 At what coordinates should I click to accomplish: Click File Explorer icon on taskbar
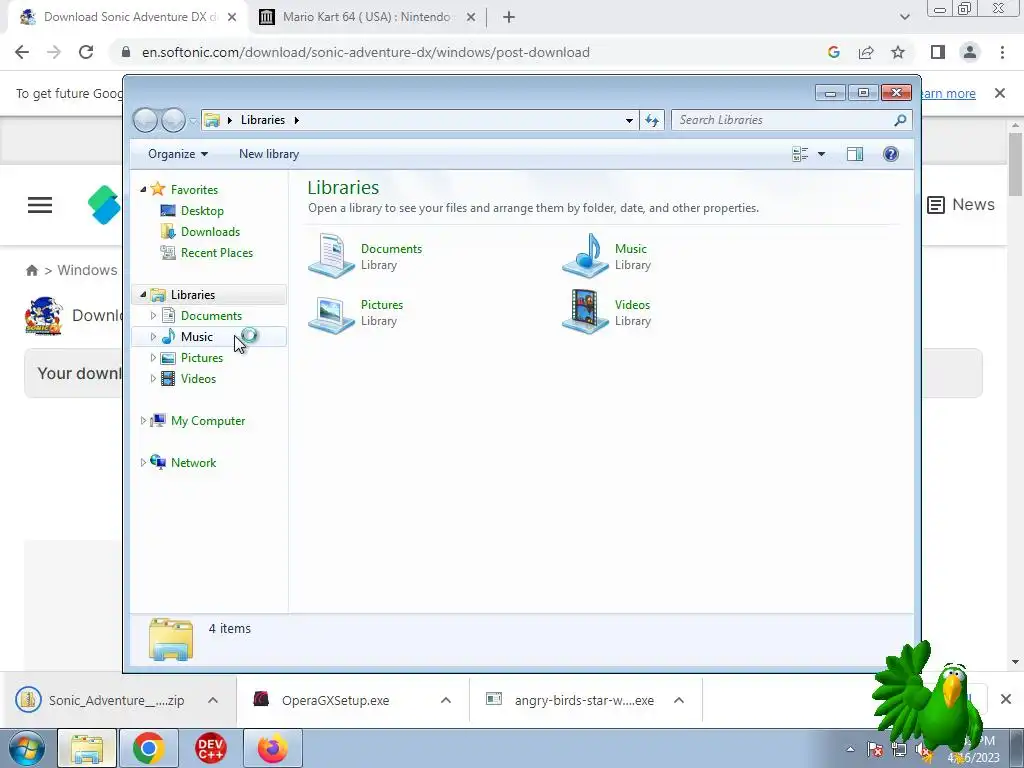pyautogui.click(x=87, y=748)
